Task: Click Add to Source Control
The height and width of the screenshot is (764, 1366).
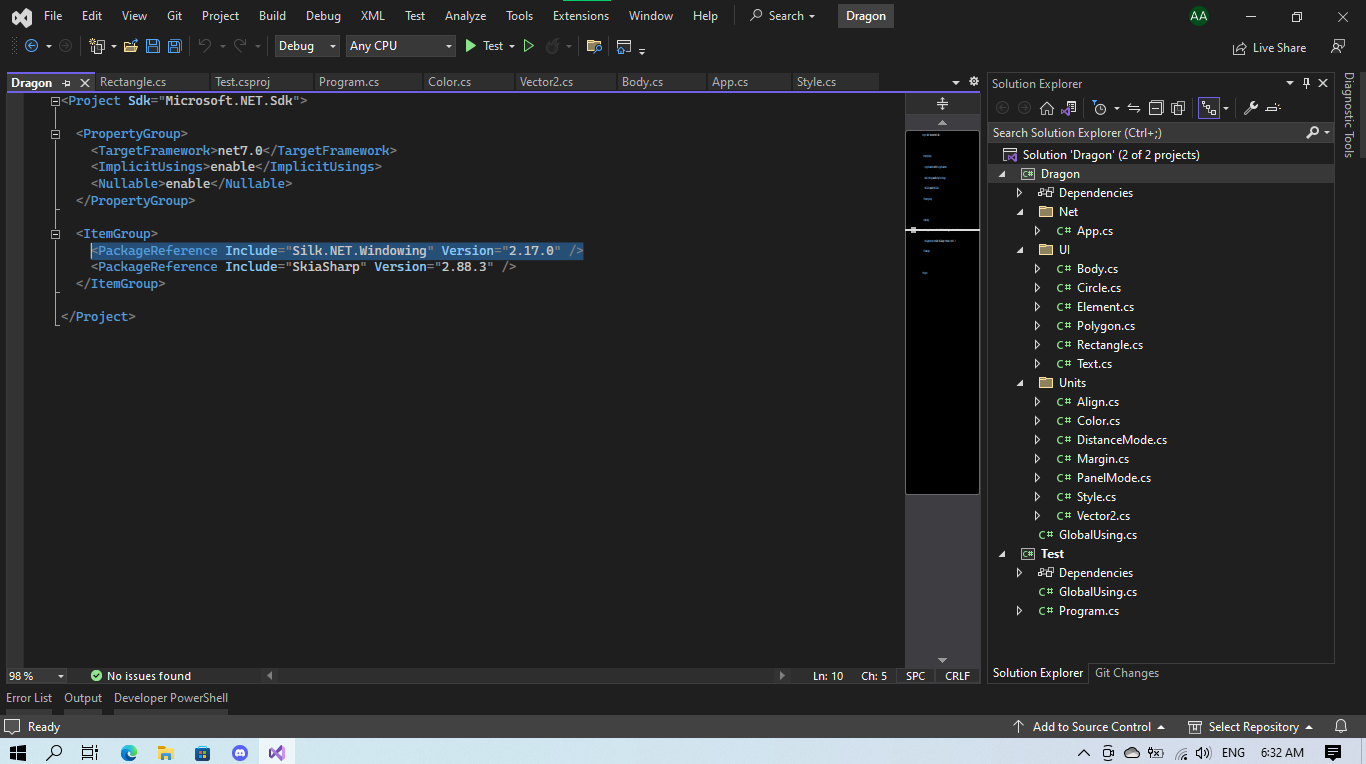Action: tap(1091, 727)
